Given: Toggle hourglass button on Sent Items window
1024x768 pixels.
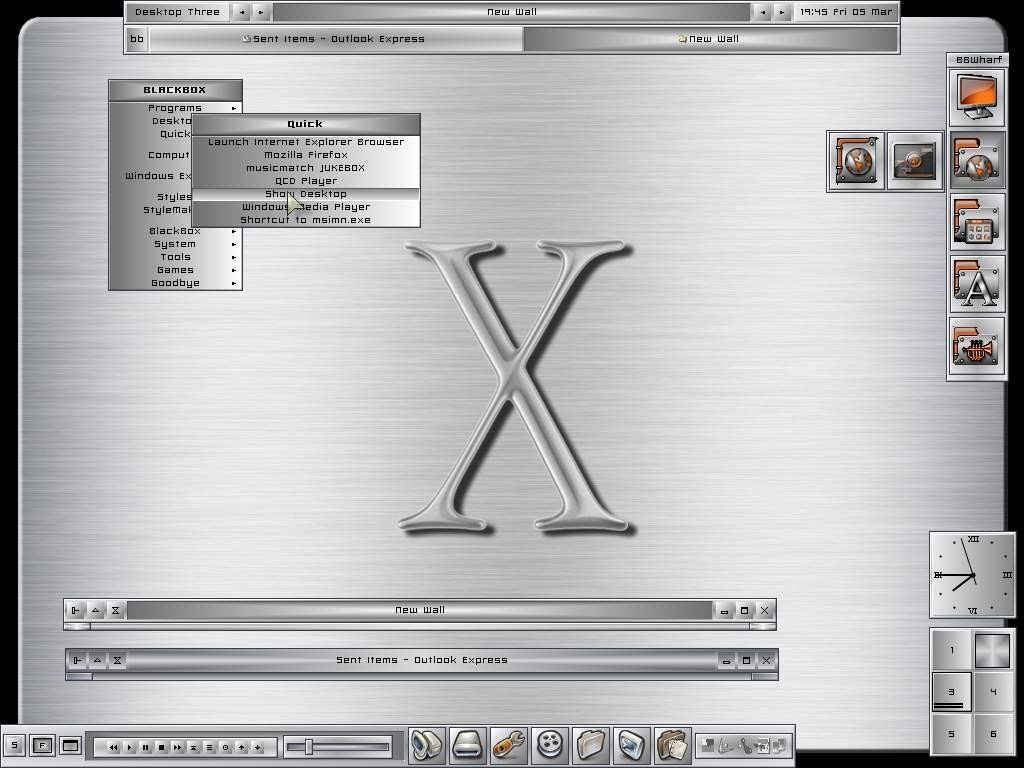Looking at the screenshot, I should tap(118, 660).
